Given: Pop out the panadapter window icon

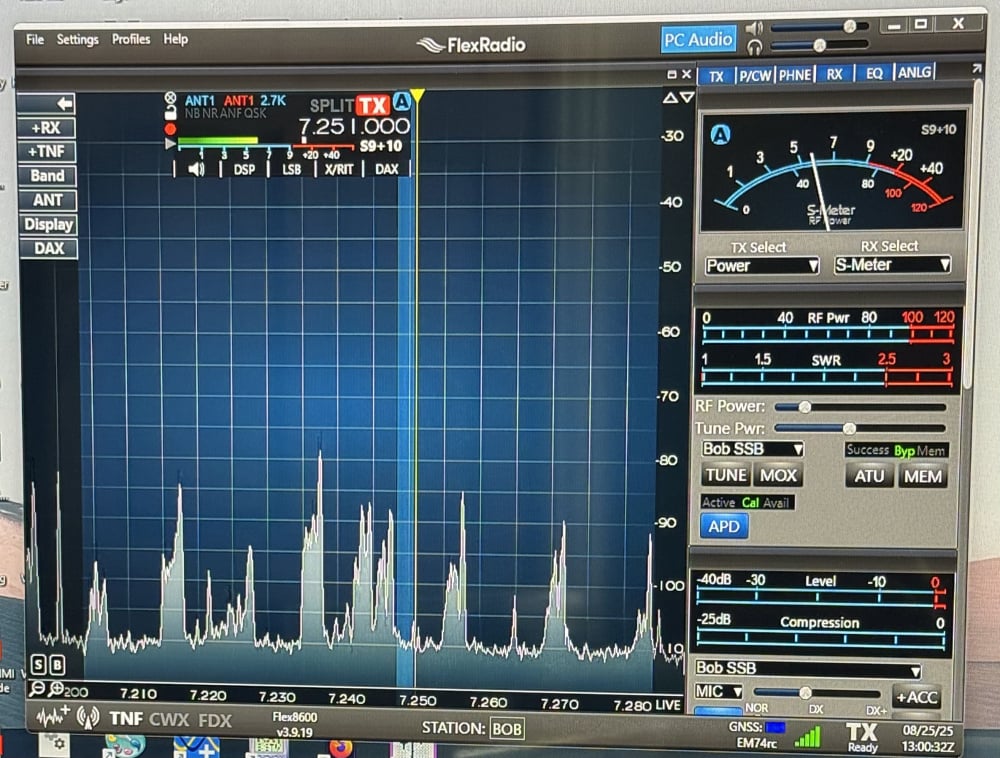Looking at the screenshot, I should (672, 75).
